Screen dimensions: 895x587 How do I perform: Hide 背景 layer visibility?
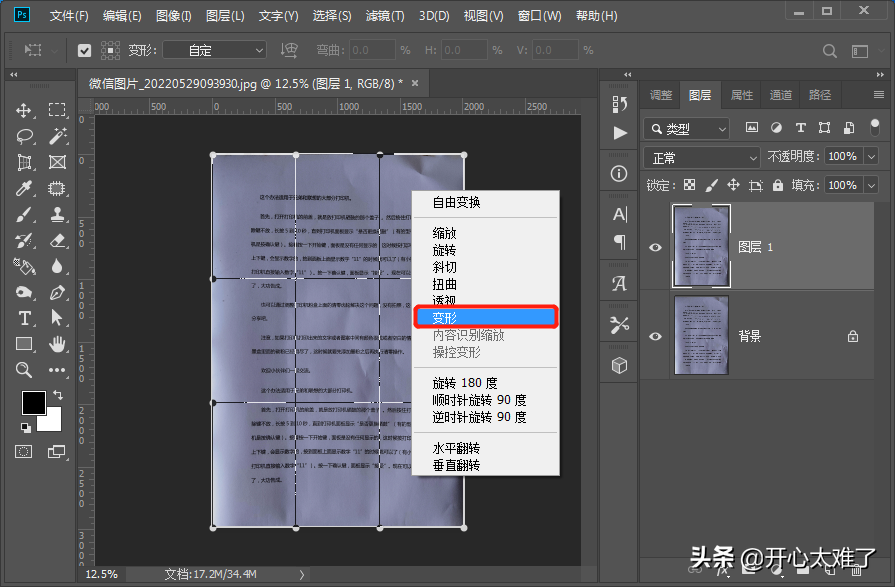click(655, 336)
